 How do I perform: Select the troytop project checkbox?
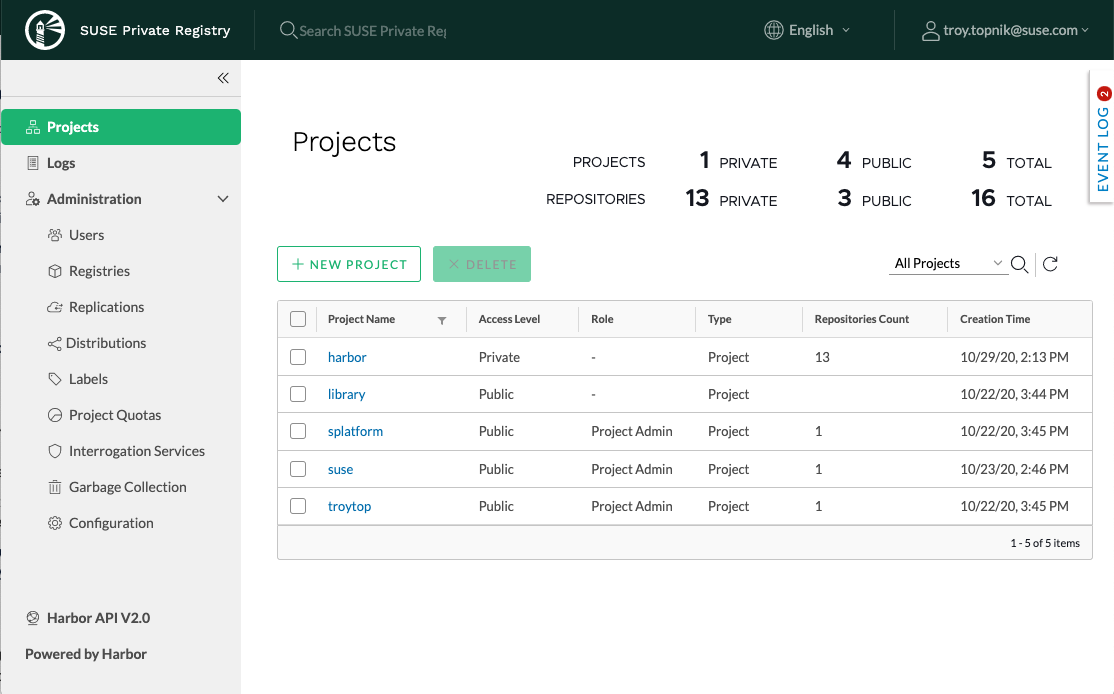298,506
